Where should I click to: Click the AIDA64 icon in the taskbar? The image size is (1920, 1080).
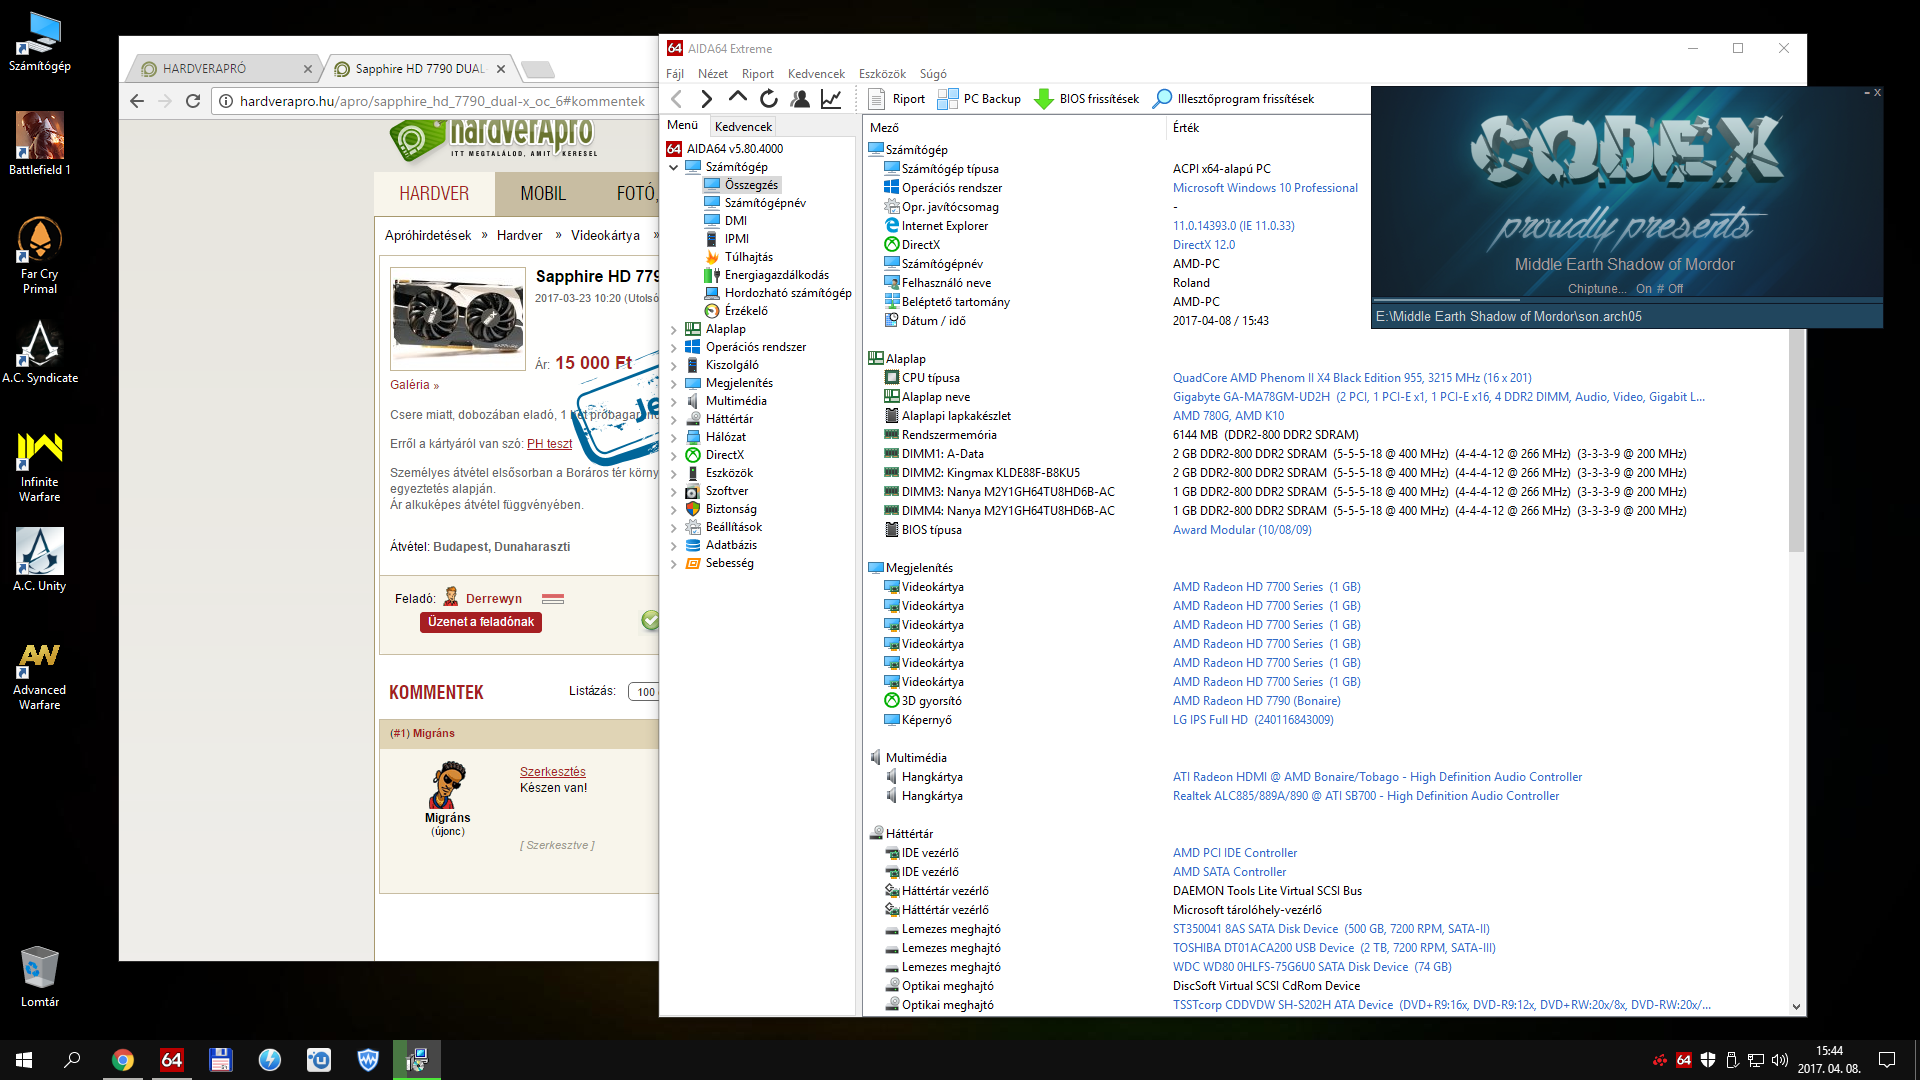pyautogui.click(x=171, y=1060)
